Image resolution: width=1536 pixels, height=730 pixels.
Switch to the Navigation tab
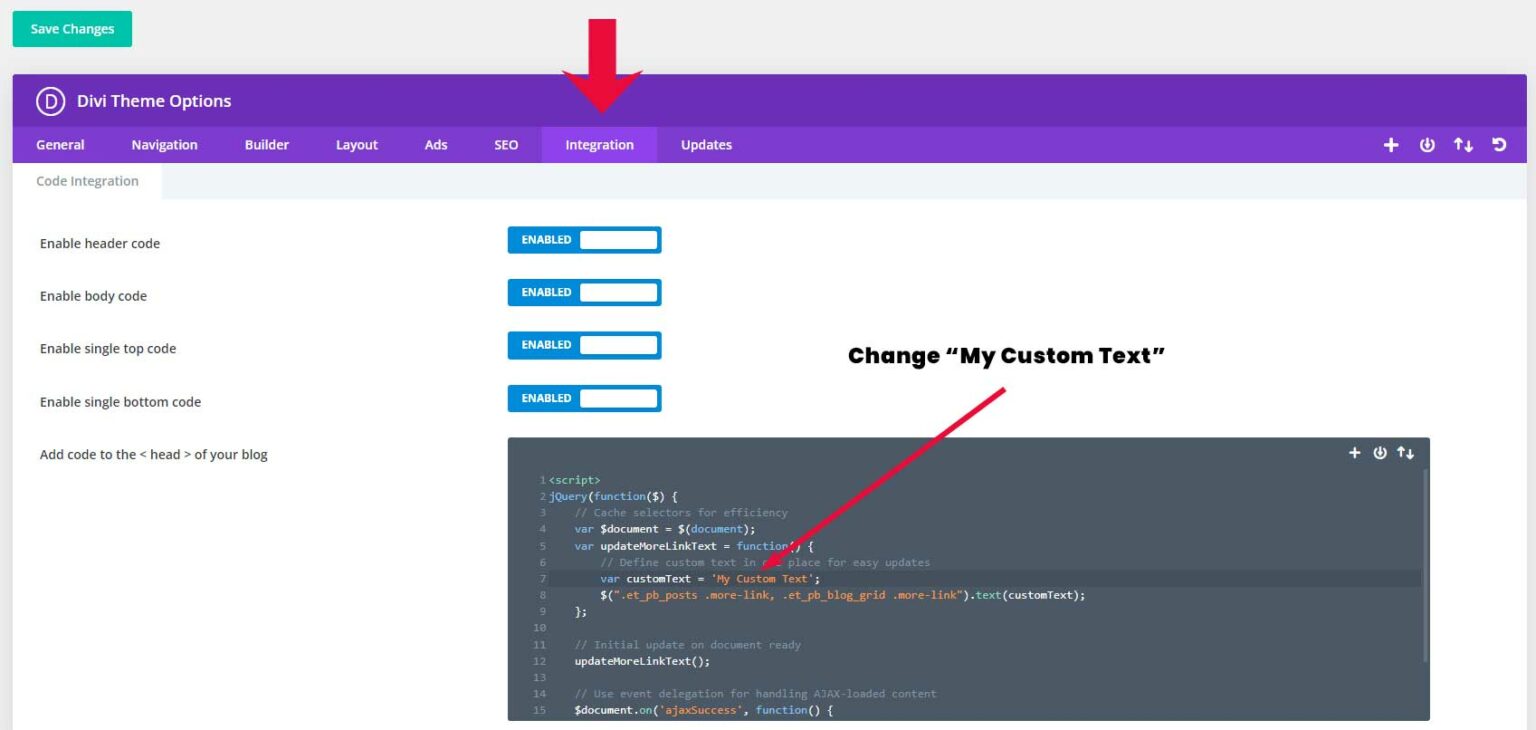[x=164, y=144]
